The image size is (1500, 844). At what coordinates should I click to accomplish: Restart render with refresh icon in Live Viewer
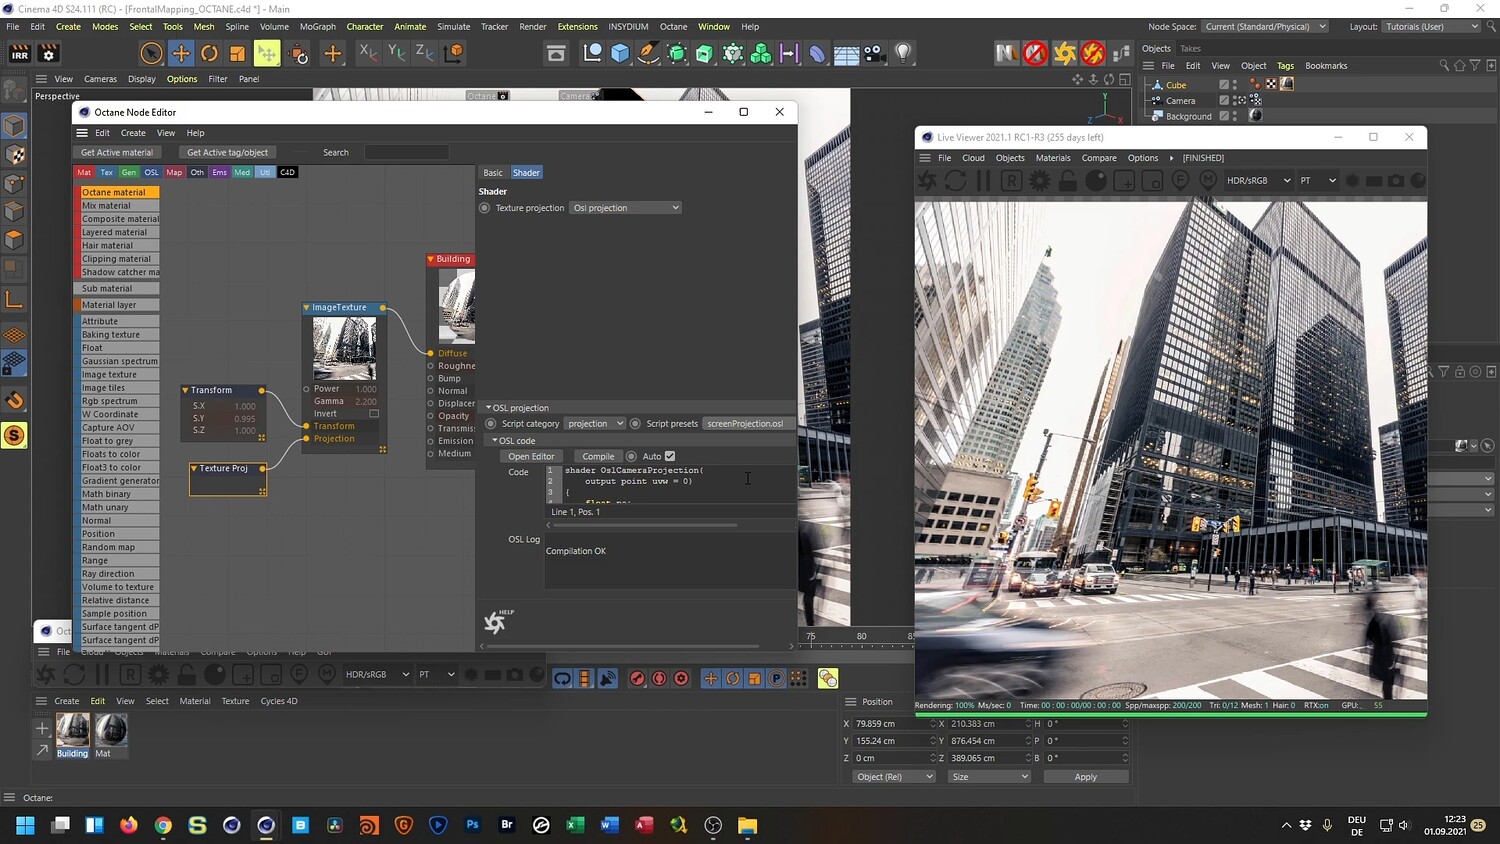pos(955,181)
